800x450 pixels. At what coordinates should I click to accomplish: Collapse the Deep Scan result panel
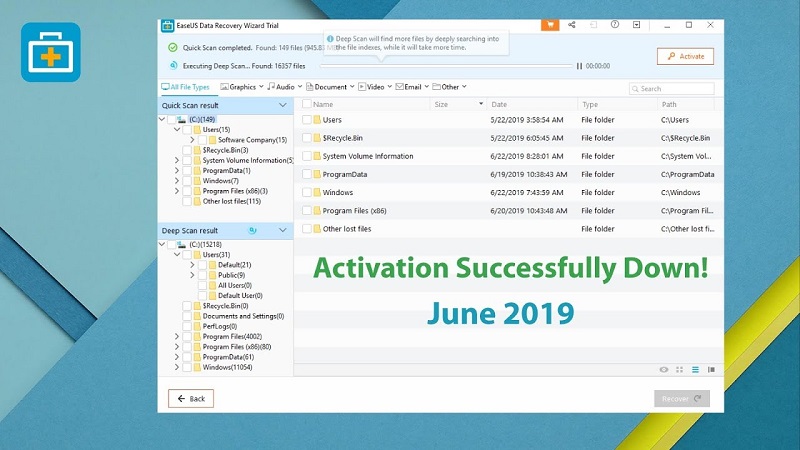pyautogui.click(x=283, y=230)
